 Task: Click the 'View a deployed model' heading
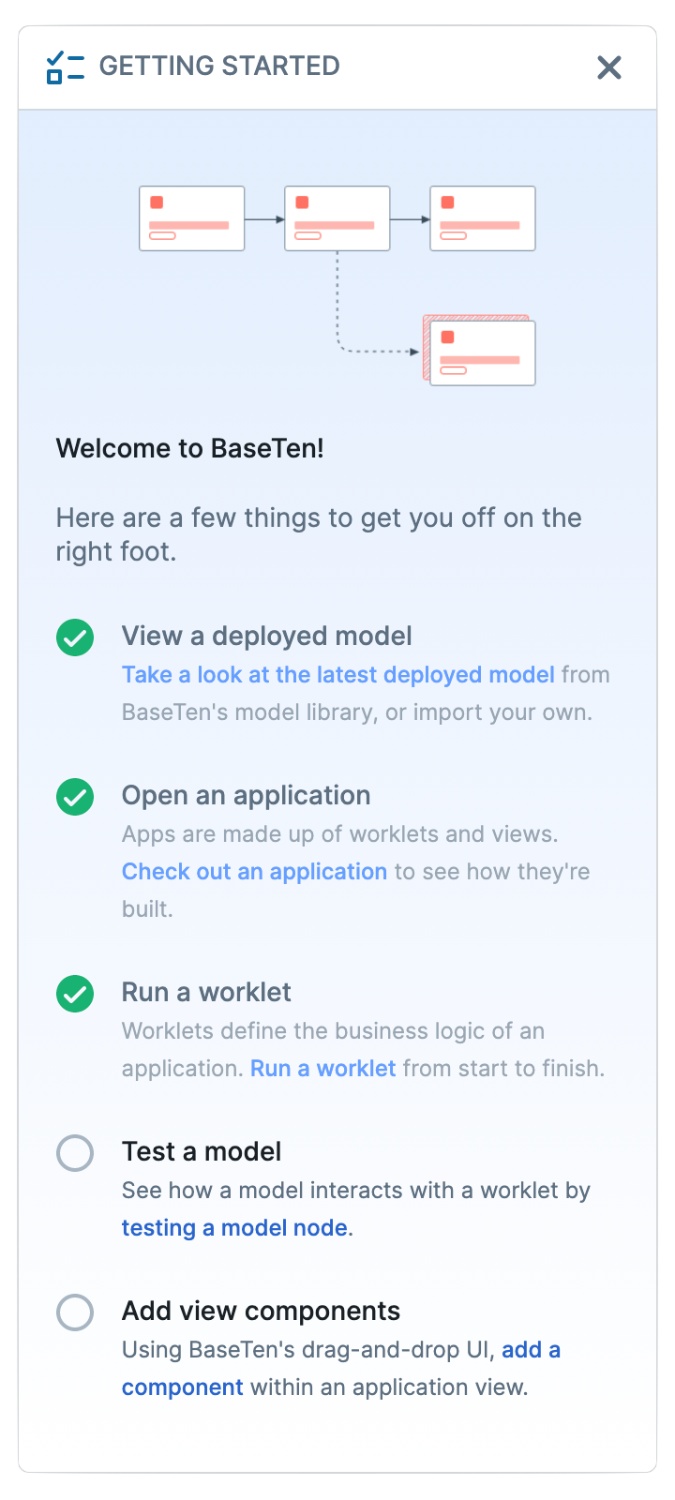coord(267,636)
